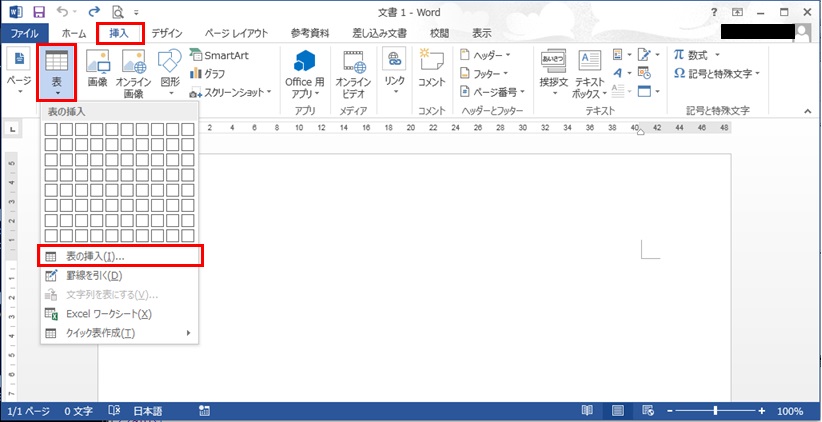Choose 罫線を引く(D) menu item

(x=120, y=276)
